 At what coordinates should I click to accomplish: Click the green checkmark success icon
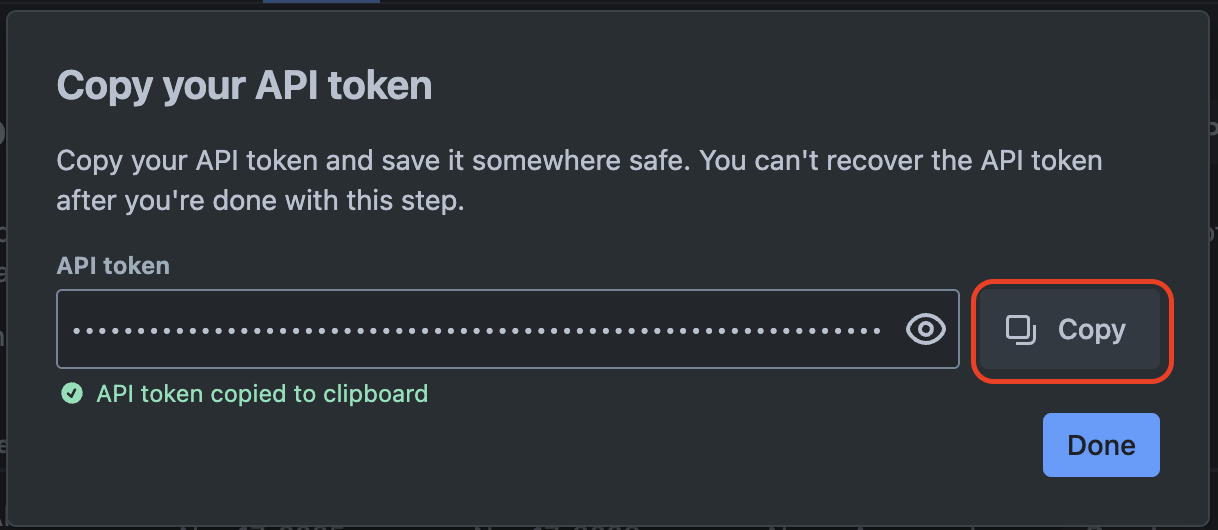coord(71,393)
